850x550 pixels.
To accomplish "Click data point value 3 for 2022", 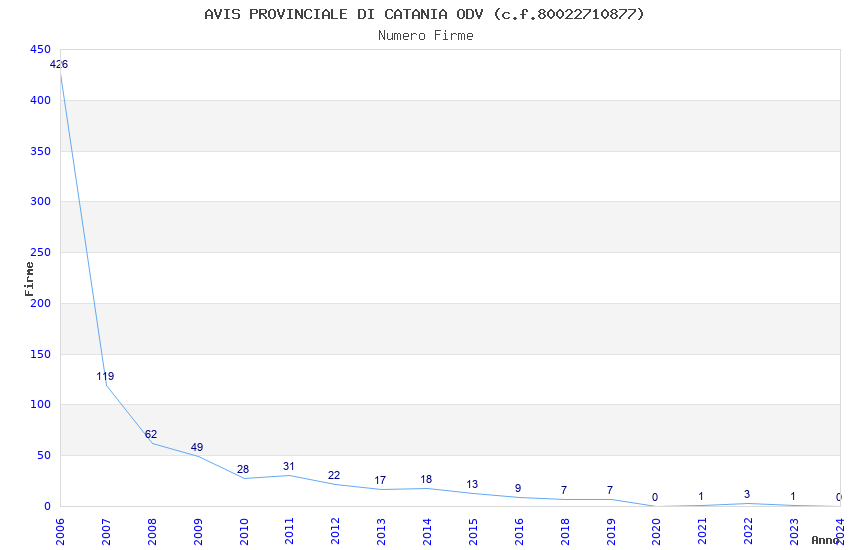I will pos(747,494).
